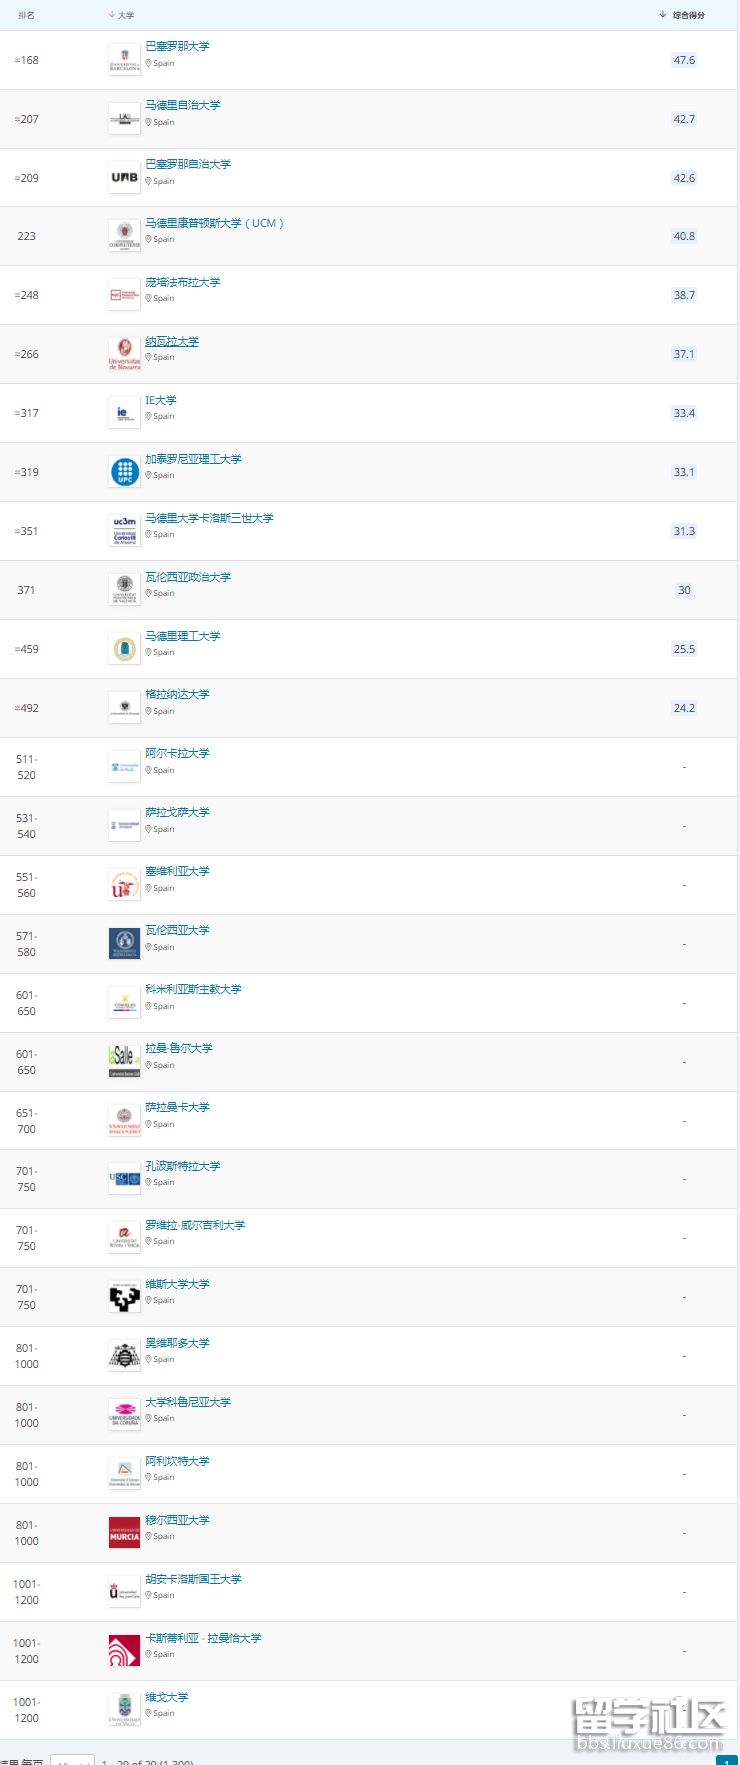This screenshot has width=740, height=1765.
Task: Open the rows-per-page dropdown at bottom
Action: click(x=72, y=1760)
